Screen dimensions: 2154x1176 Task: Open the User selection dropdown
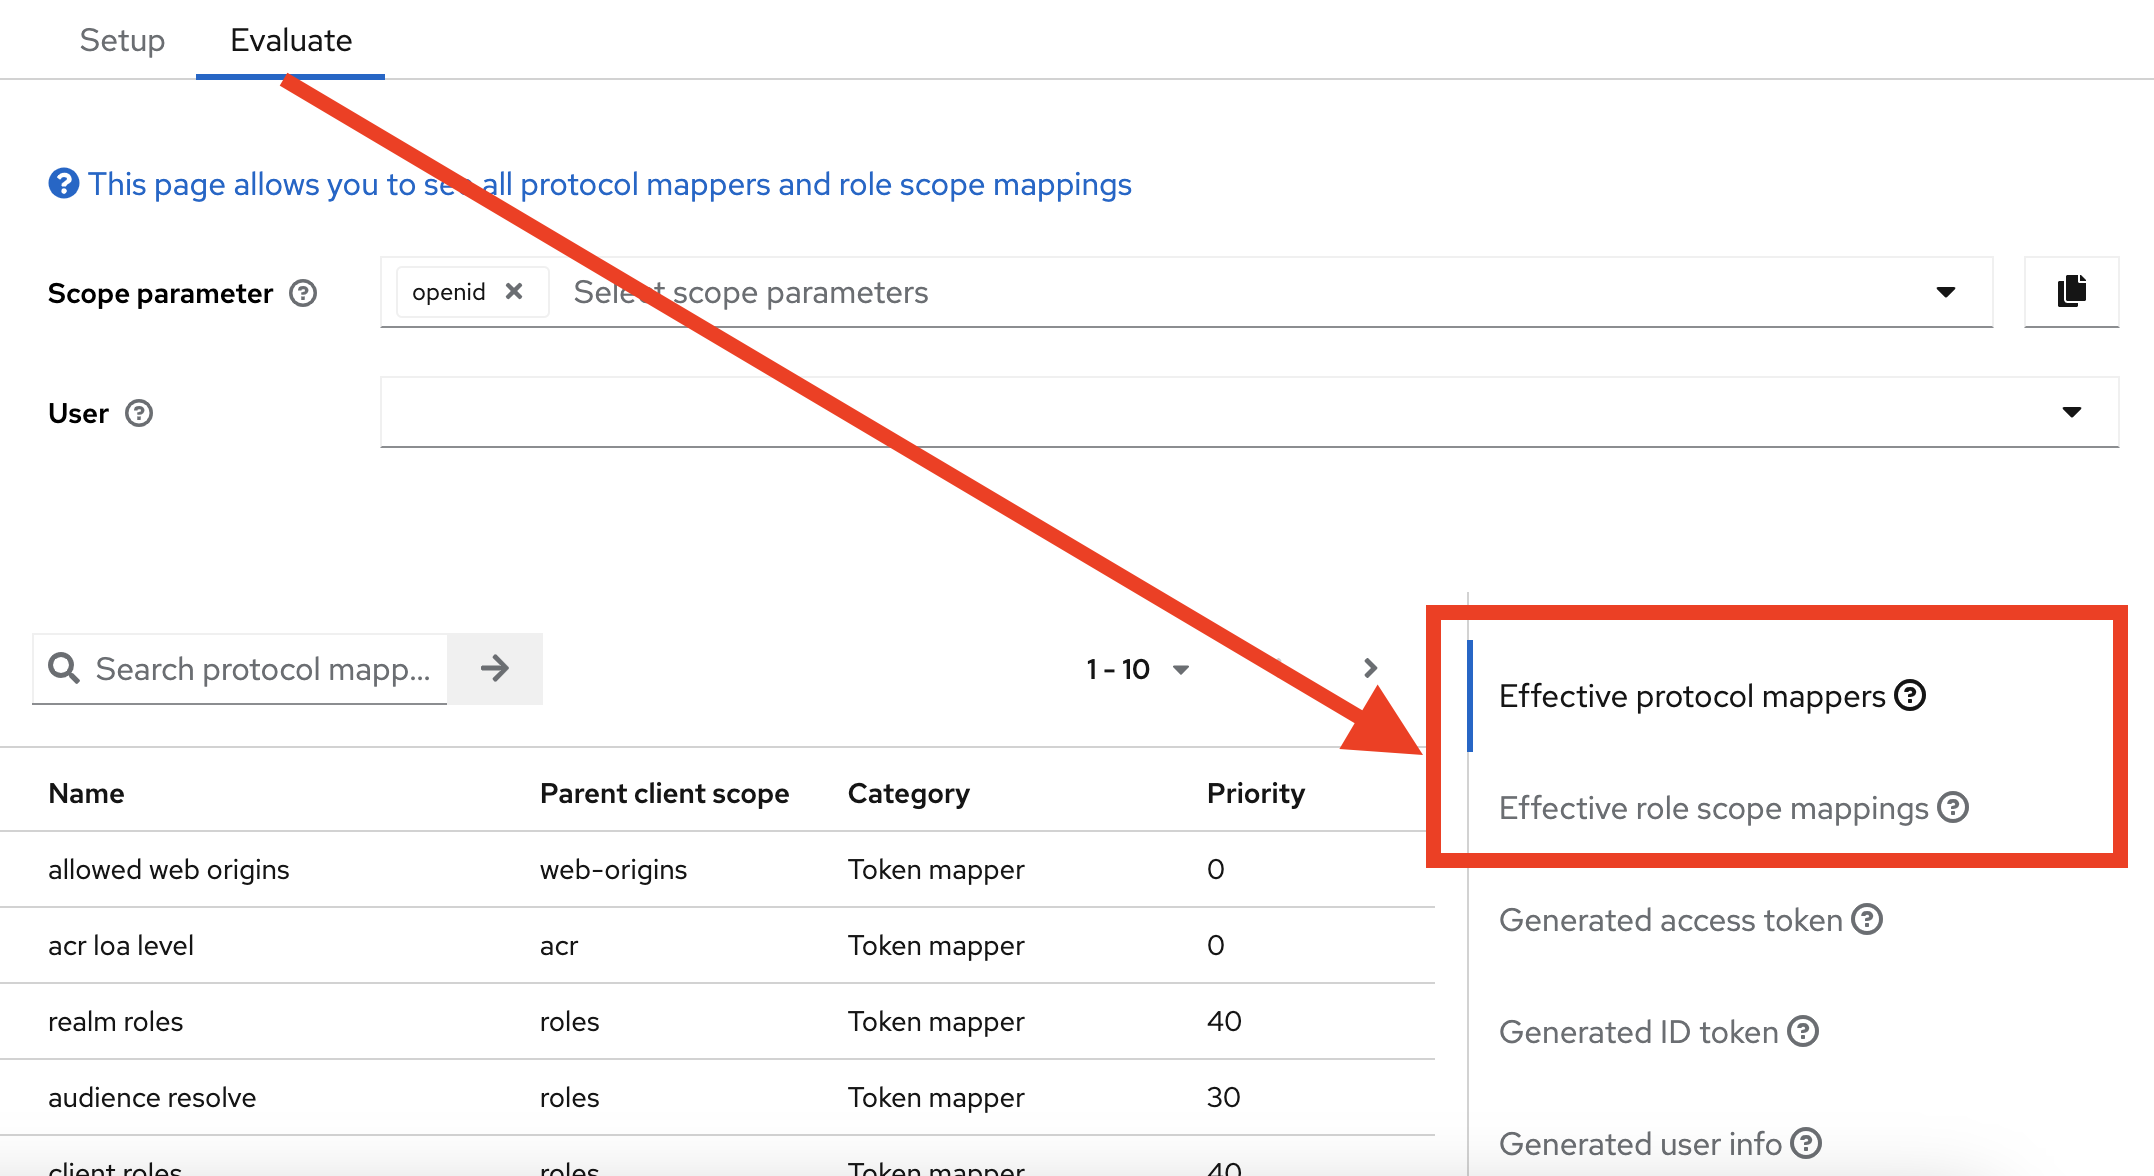tap(2071, 412)
